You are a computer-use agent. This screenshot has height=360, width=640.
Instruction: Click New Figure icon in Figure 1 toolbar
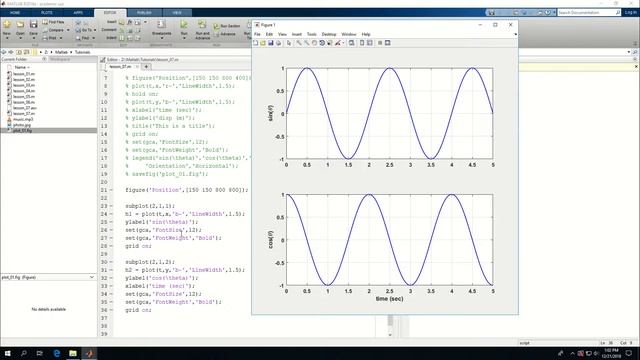click(256, 43)
